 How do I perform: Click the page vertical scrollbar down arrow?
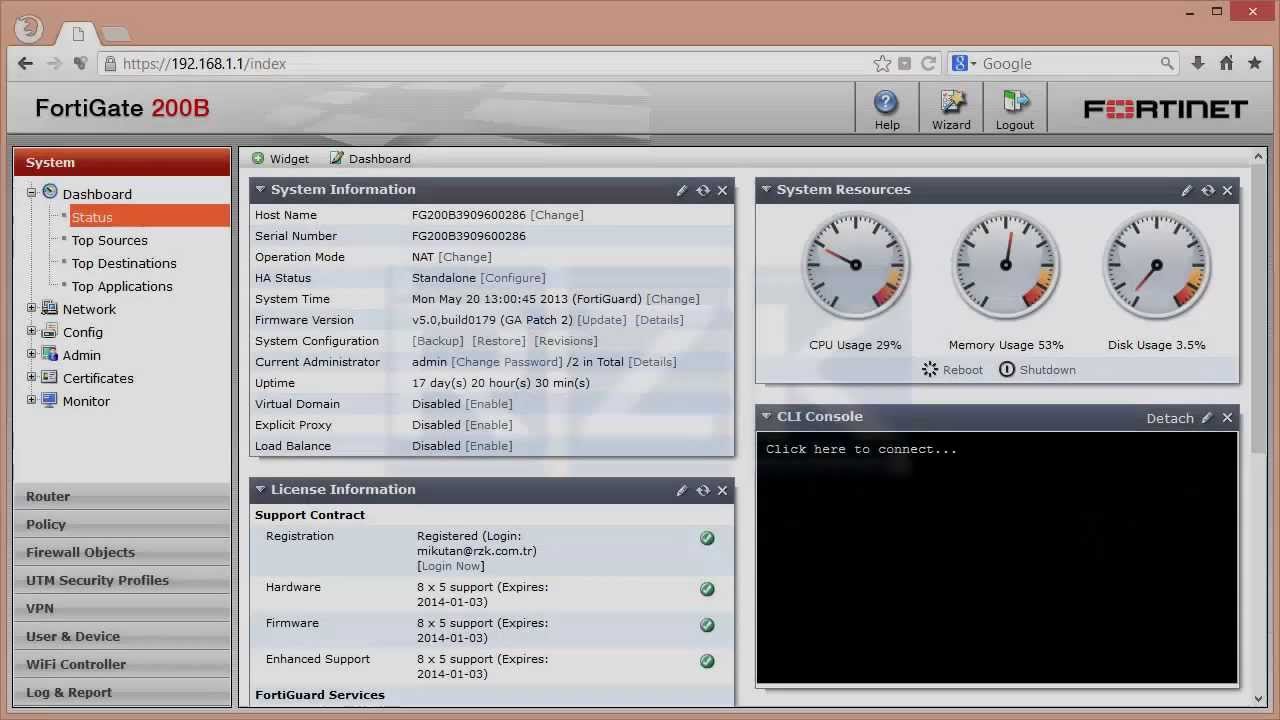click(1259, 701)
